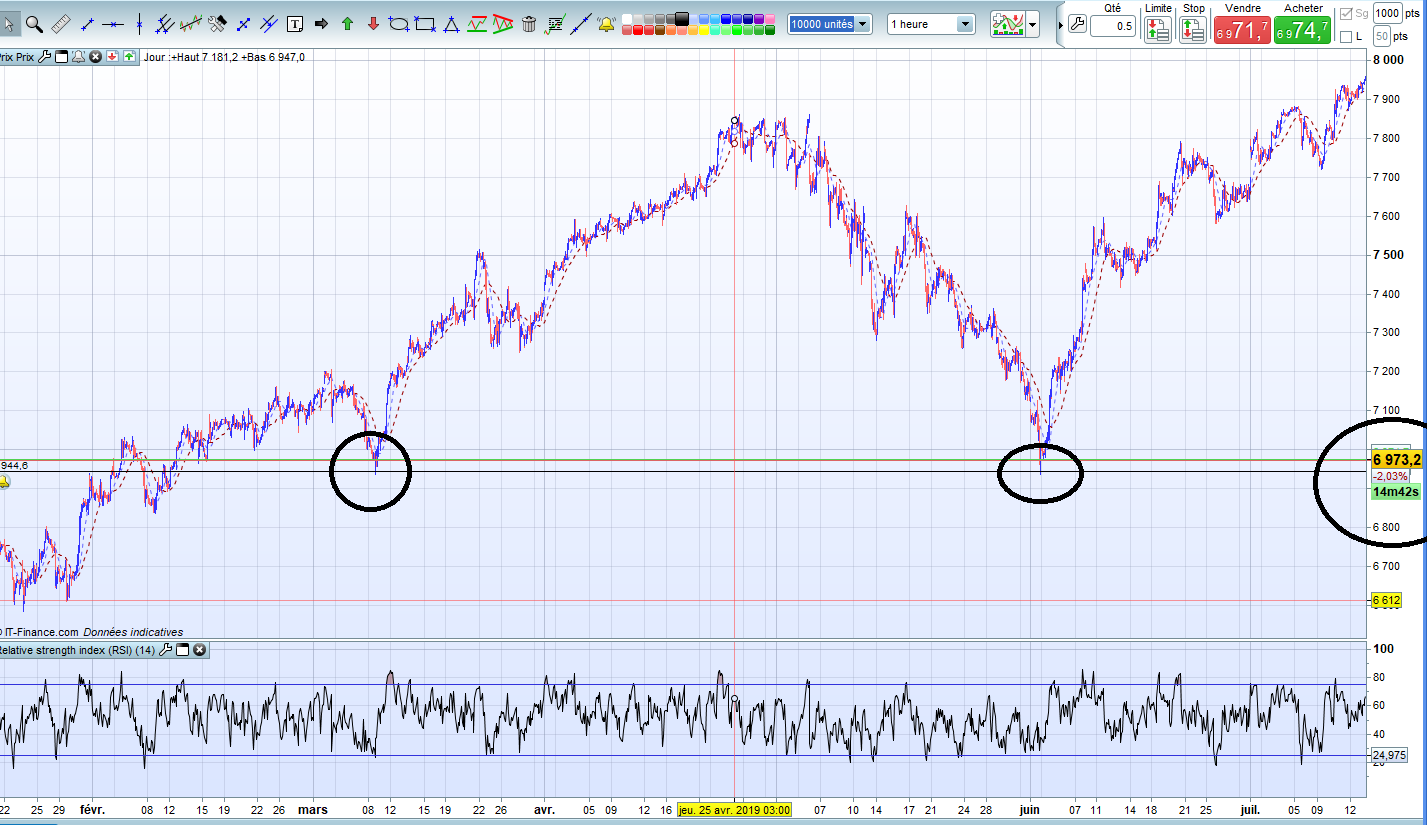Toggle the Sg checkbox
The width and height of the screenshot is (1427, 825).
(1345, 13)
